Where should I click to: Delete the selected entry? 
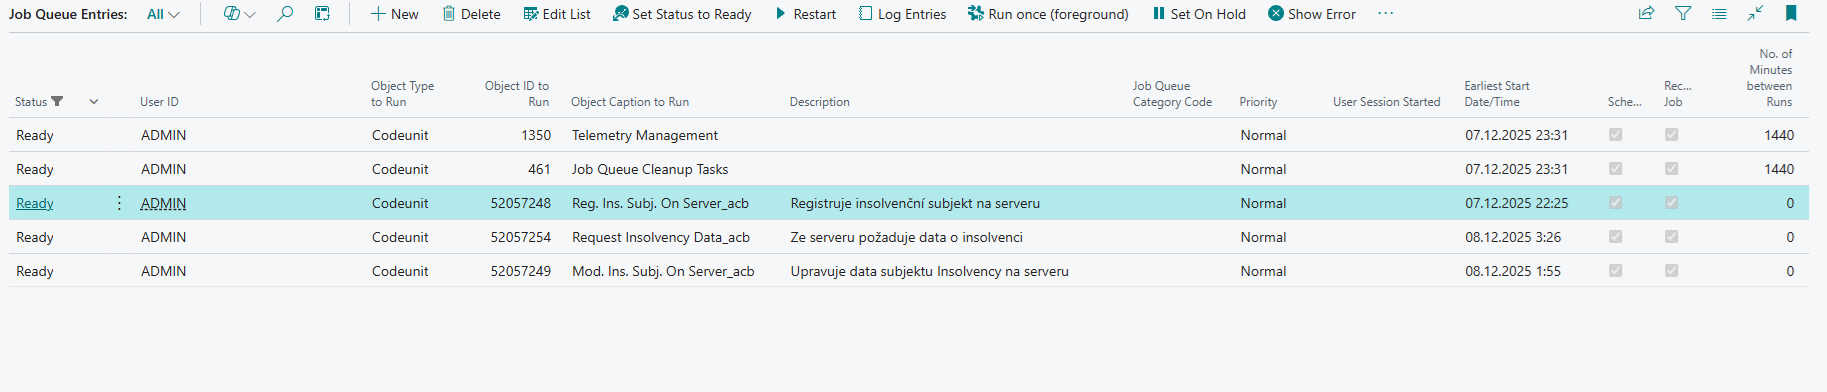pos(471,14)
